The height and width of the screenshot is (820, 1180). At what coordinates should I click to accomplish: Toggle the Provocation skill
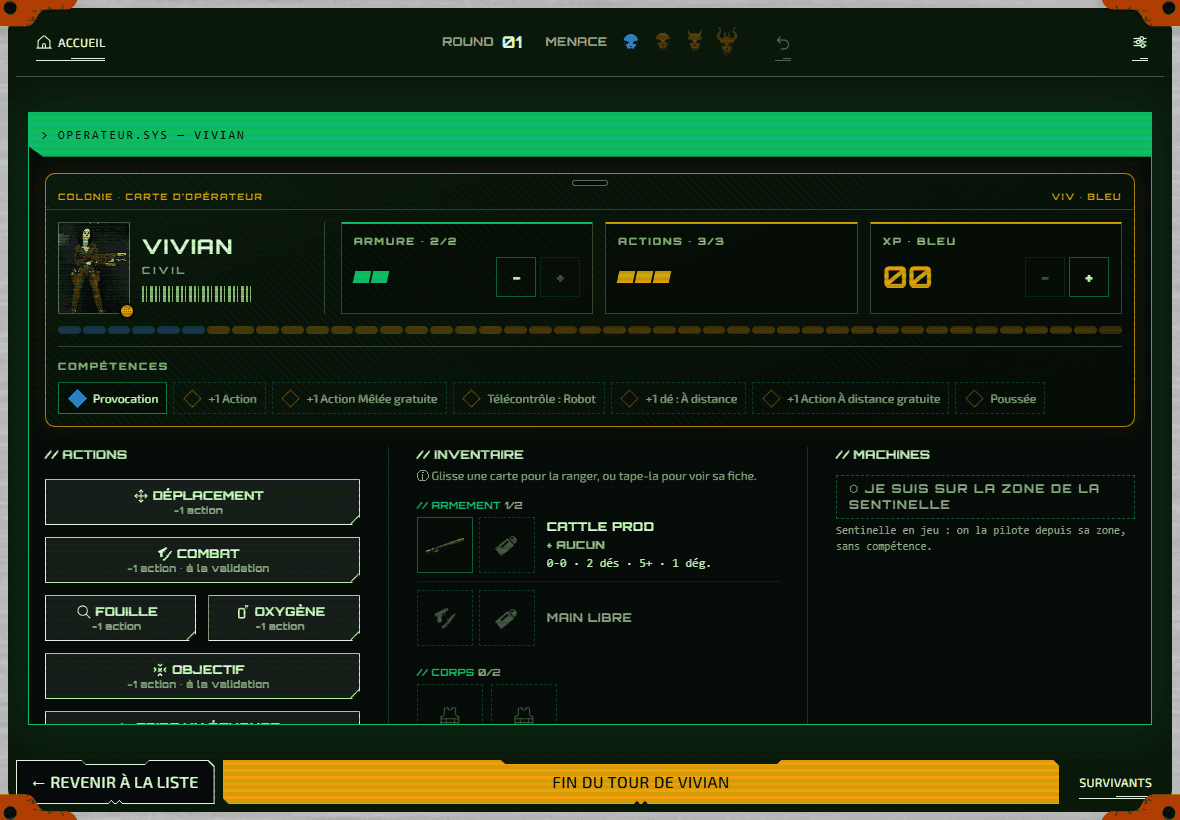[x=112, y=399]
